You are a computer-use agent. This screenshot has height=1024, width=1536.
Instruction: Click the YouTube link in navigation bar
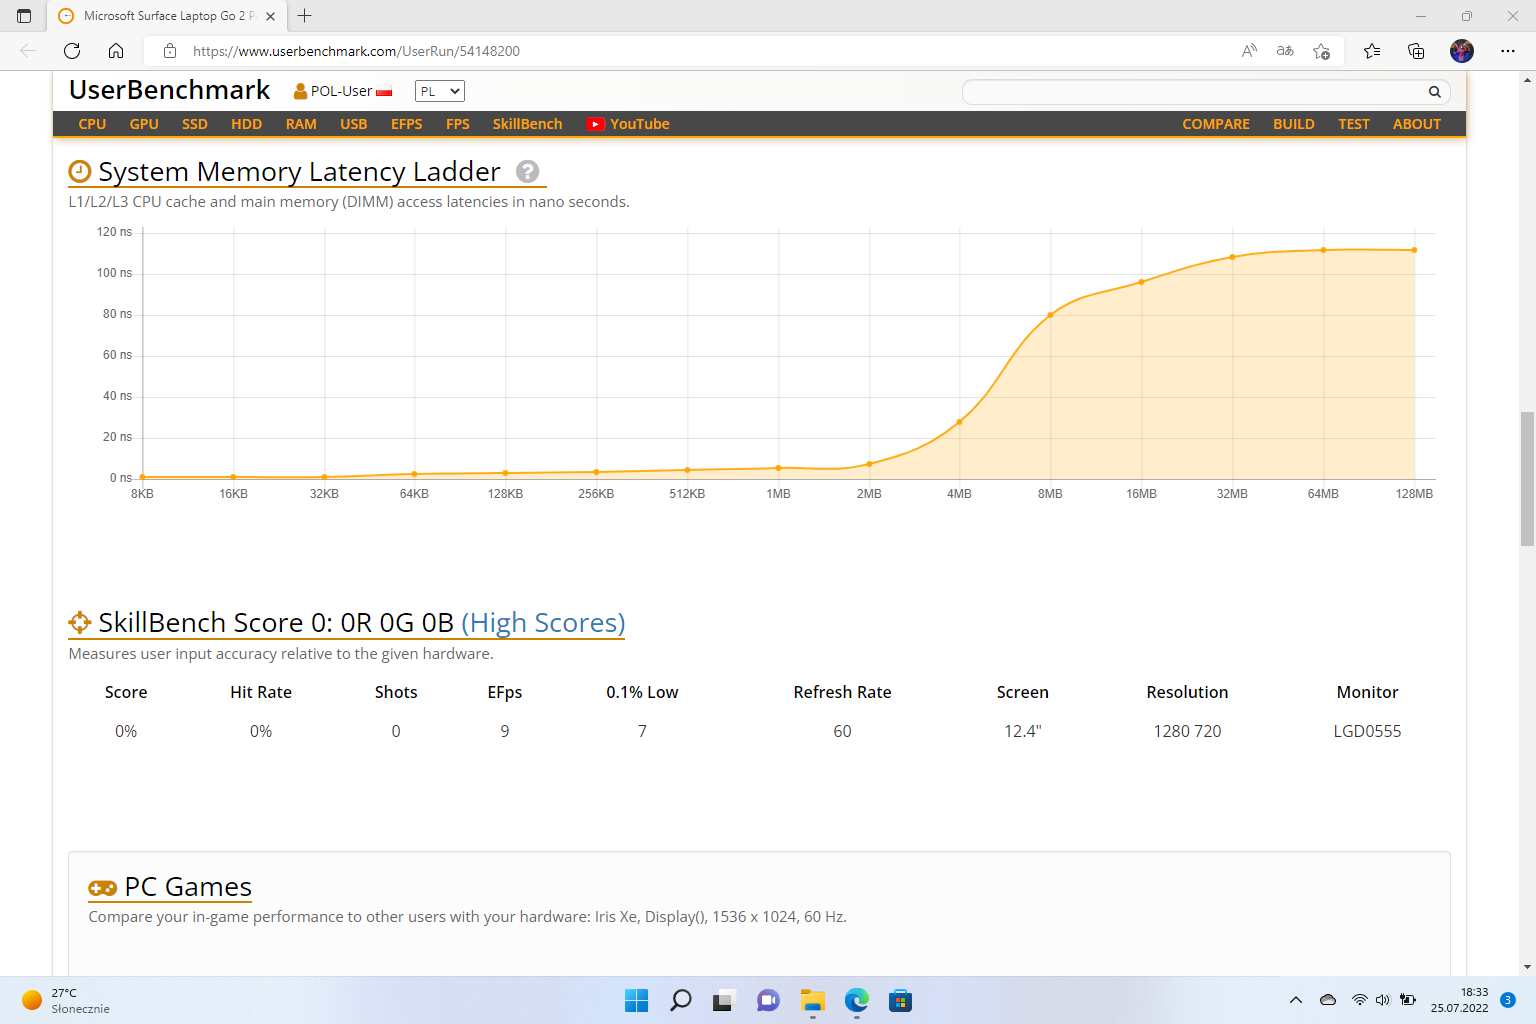628,124
